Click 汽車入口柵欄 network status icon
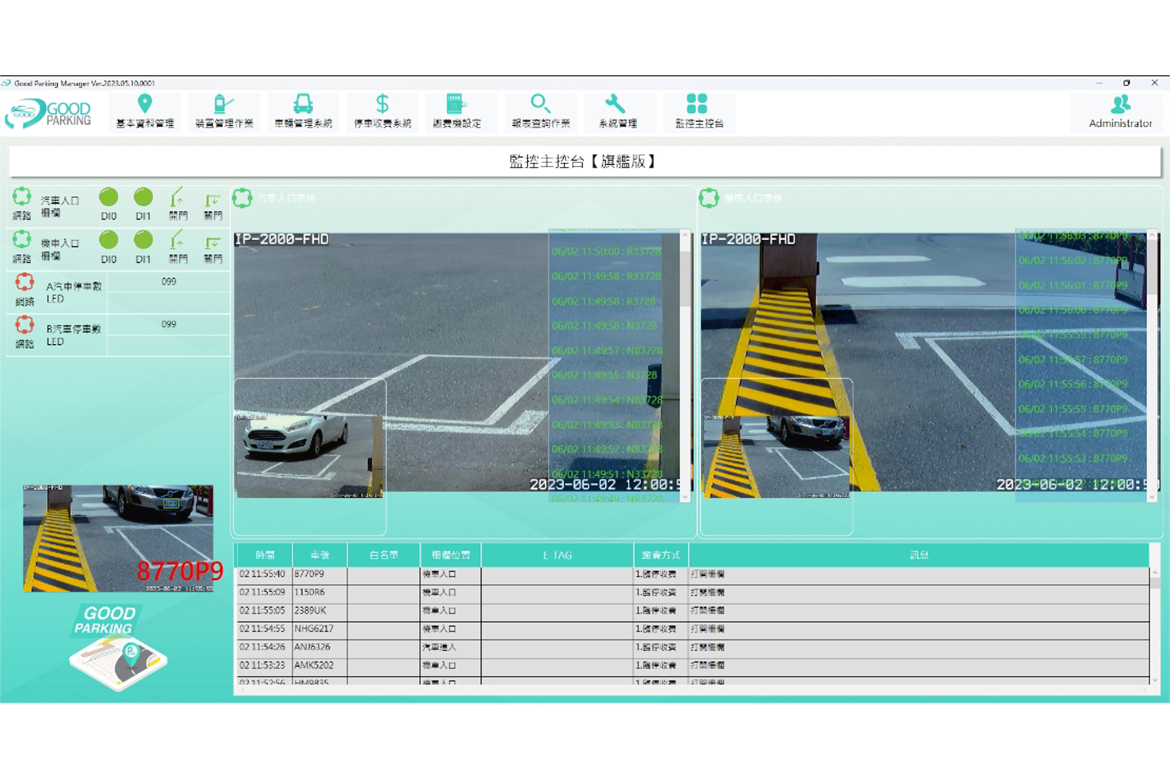 (x=22, y=196)
